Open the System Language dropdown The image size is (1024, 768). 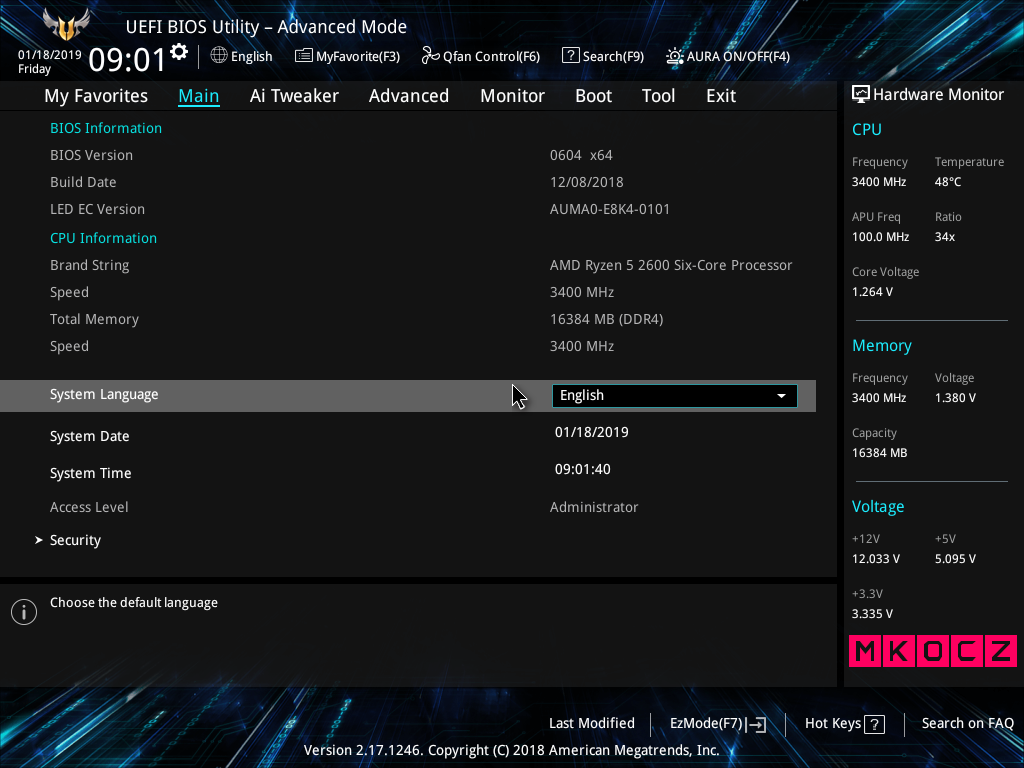(675, 396)
